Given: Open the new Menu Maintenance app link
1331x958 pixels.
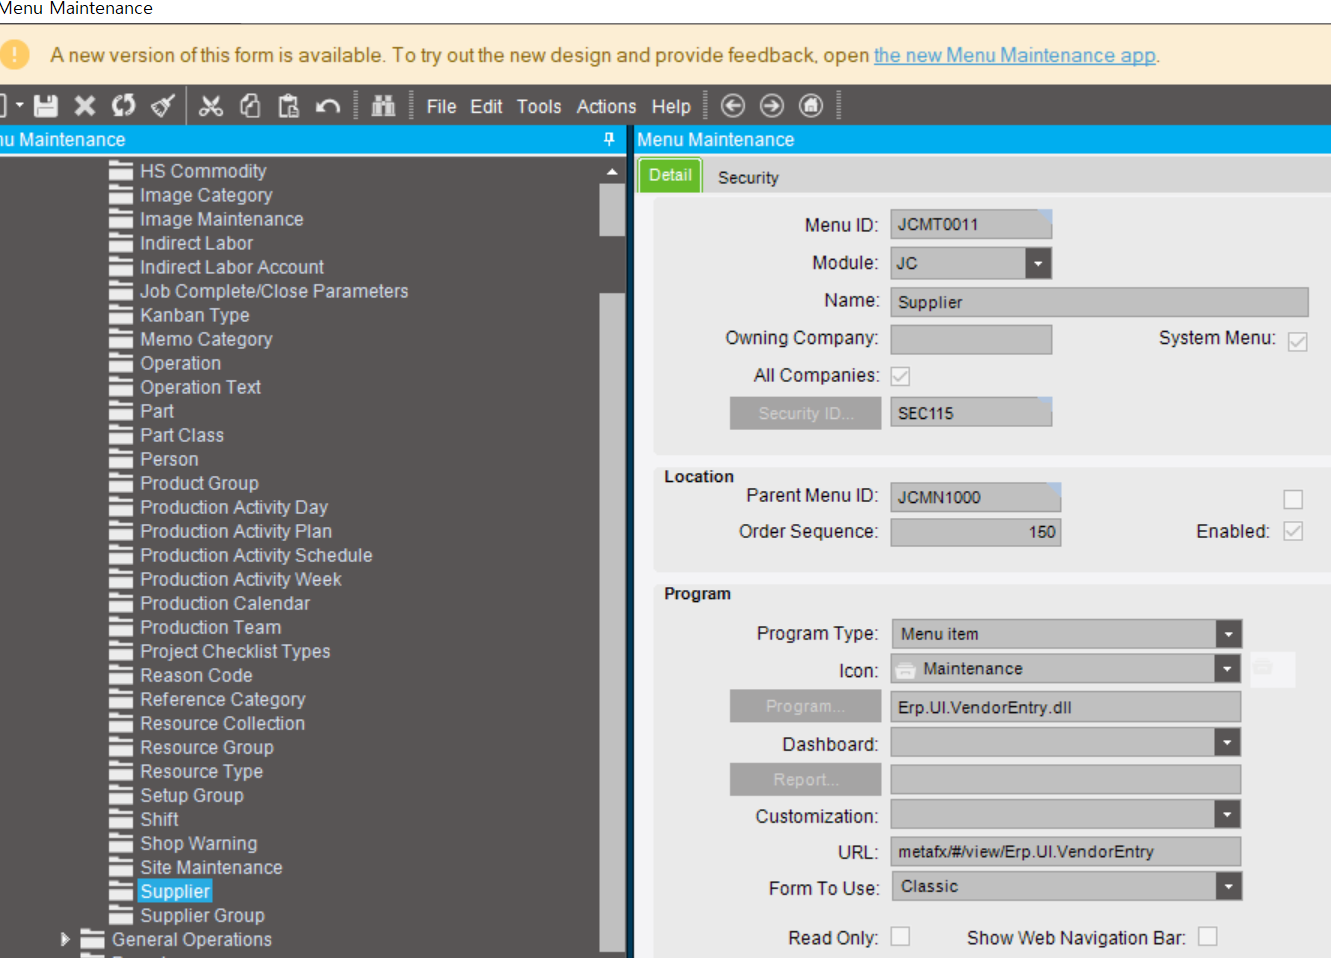Looking at the screenshot, I should 1014,55.
